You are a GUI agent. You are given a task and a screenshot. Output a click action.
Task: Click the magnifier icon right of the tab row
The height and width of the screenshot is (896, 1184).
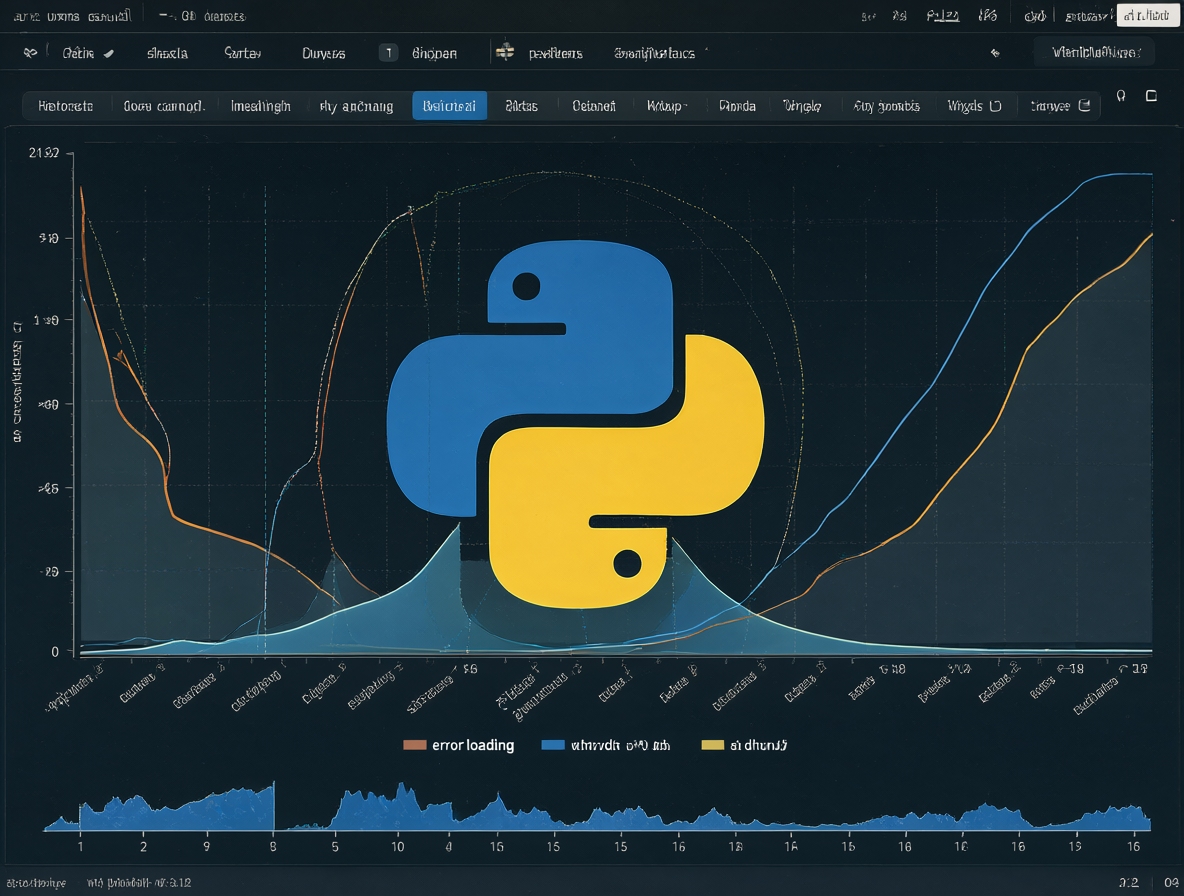(1121, 96)
